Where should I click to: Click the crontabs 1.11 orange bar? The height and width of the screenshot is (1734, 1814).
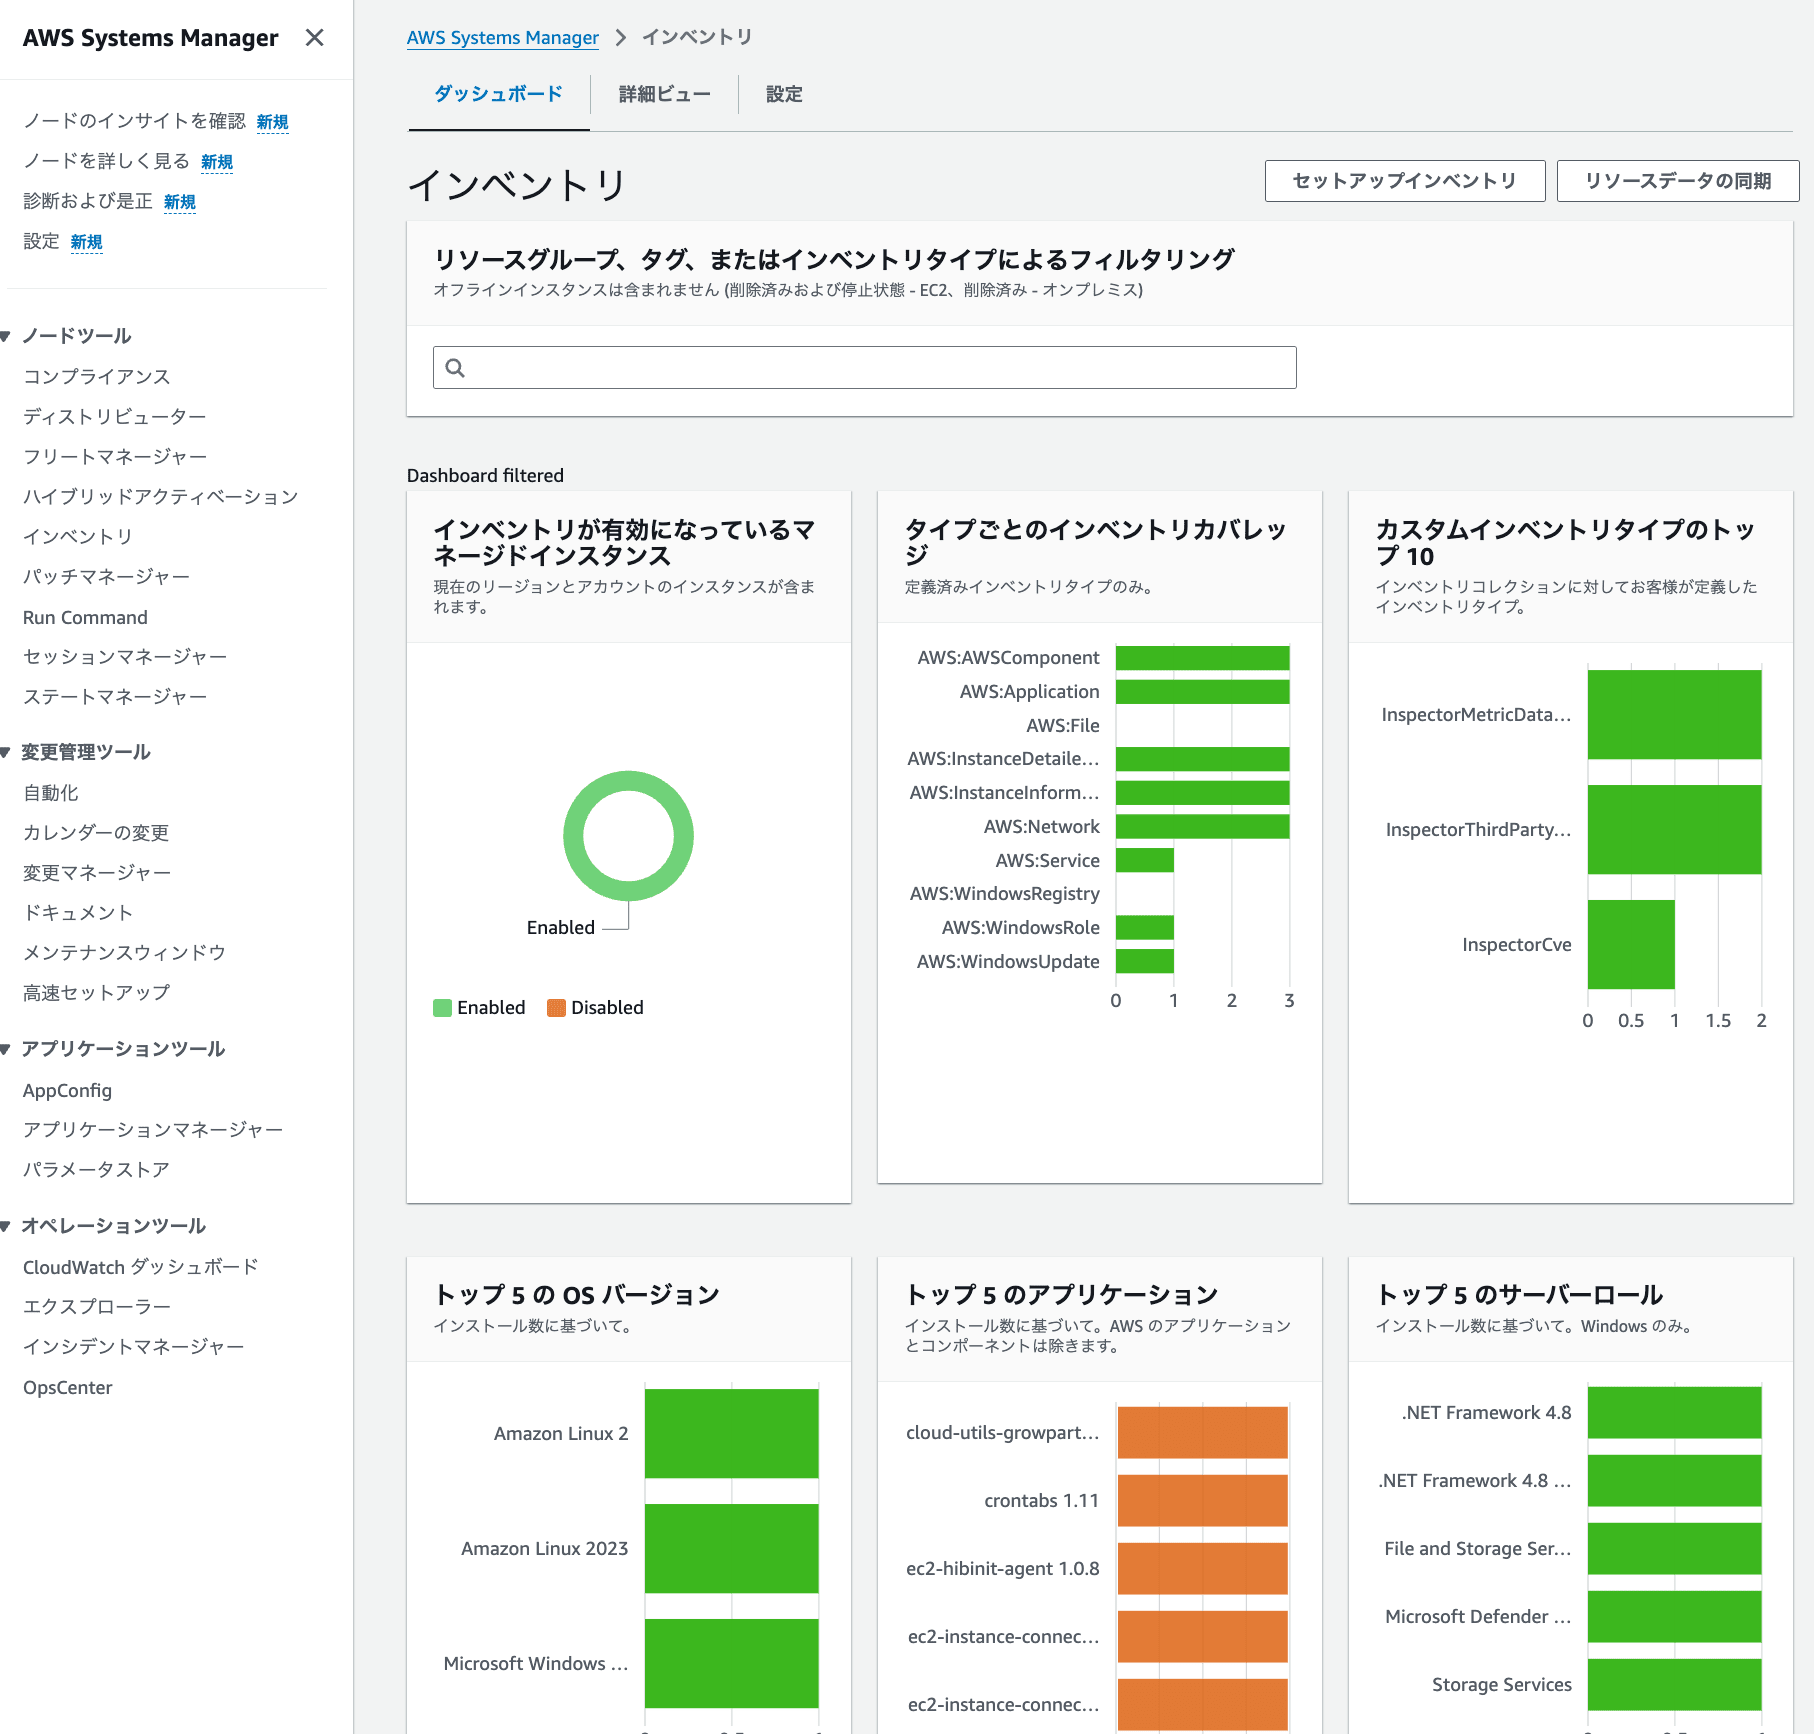pyautogui.click(x=1202, y=1500)
